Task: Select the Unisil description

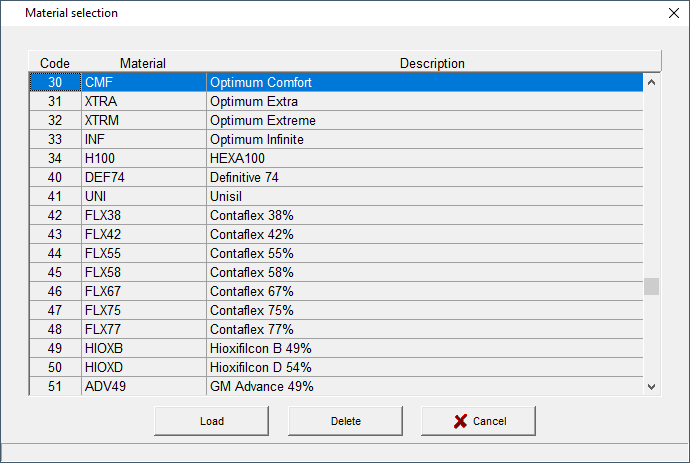Action: click(425, 196)
